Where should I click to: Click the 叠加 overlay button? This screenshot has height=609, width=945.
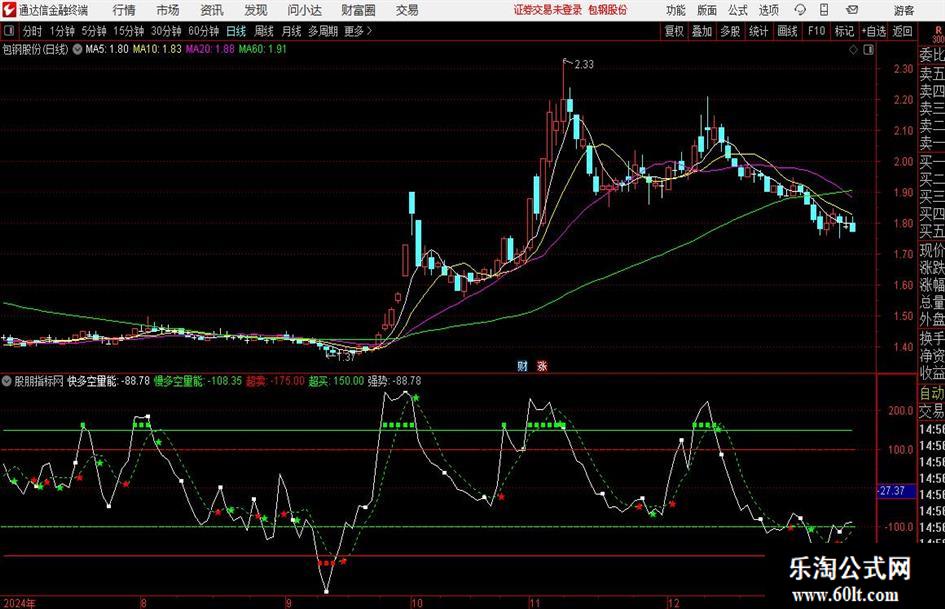tap(702, 31)
